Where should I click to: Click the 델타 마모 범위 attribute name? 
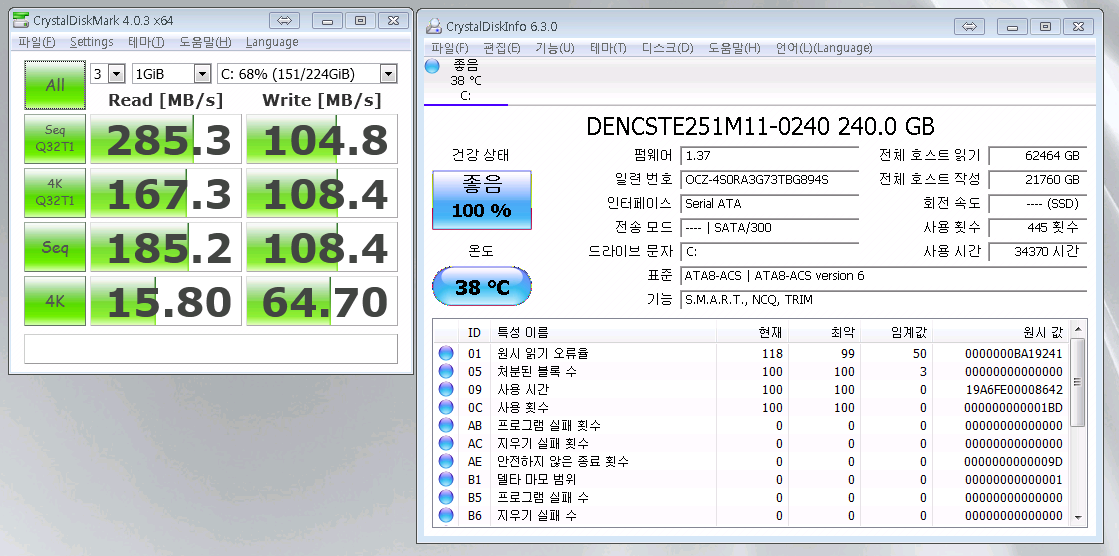[537, 479]
